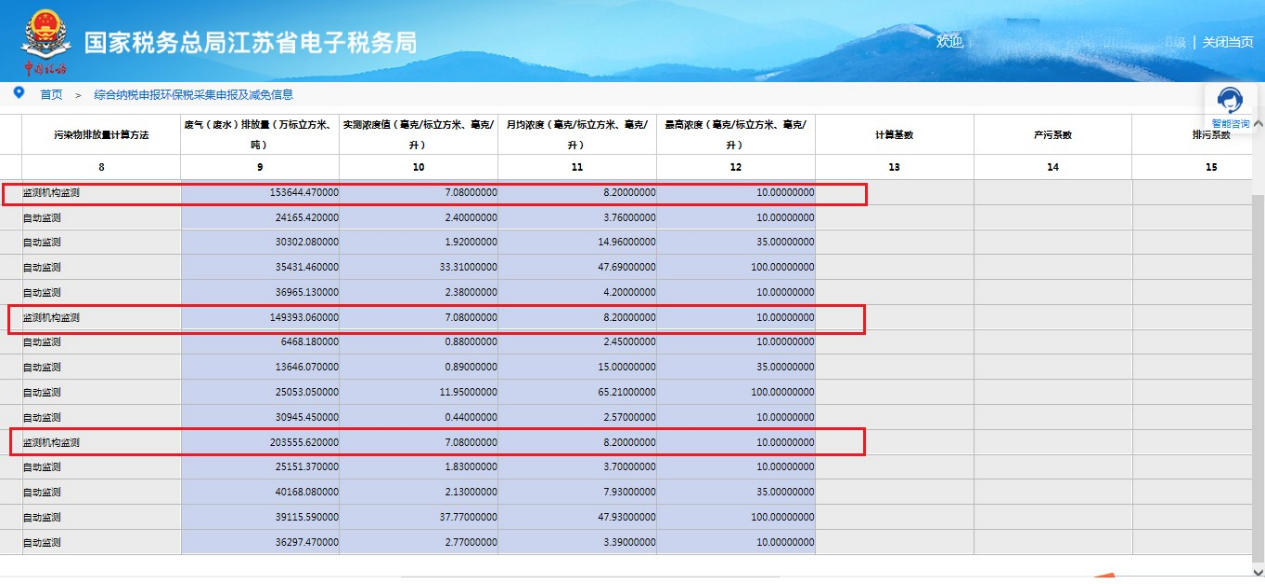The width and height of the screenshot is (1265, 584).
Task: Click the location pin breadcrumb icon
Action: [18, 93]
